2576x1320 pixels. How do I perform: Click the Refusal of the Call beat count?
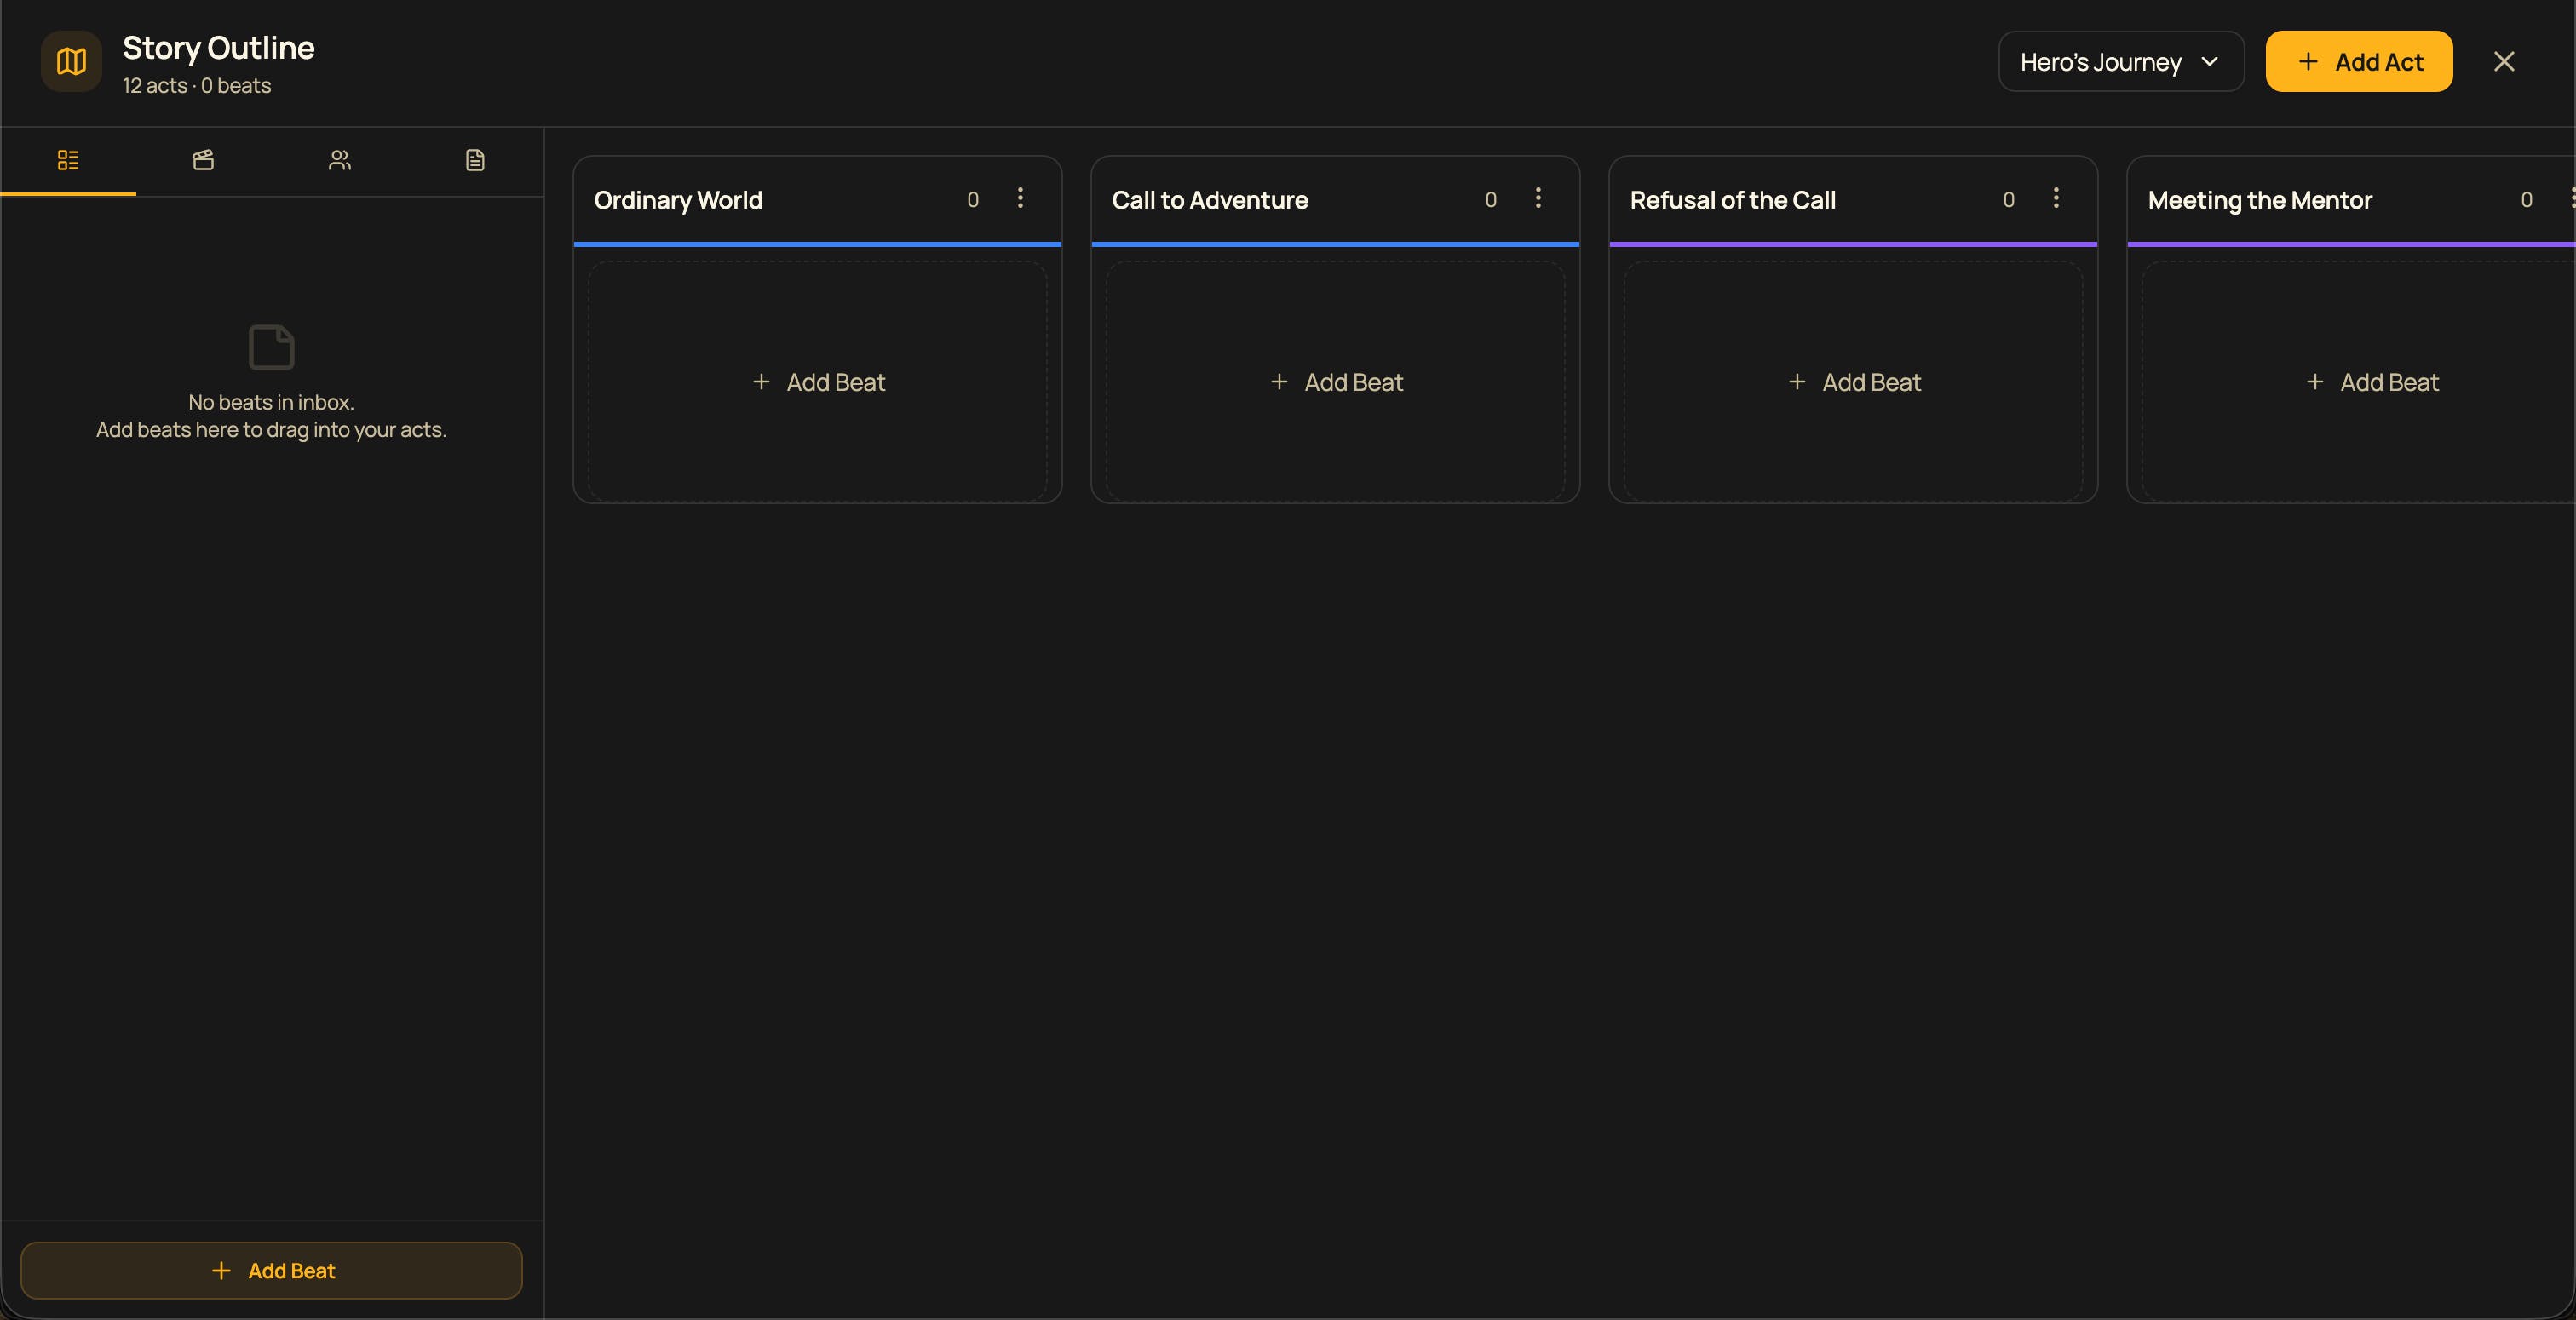tap(2008, 200)
